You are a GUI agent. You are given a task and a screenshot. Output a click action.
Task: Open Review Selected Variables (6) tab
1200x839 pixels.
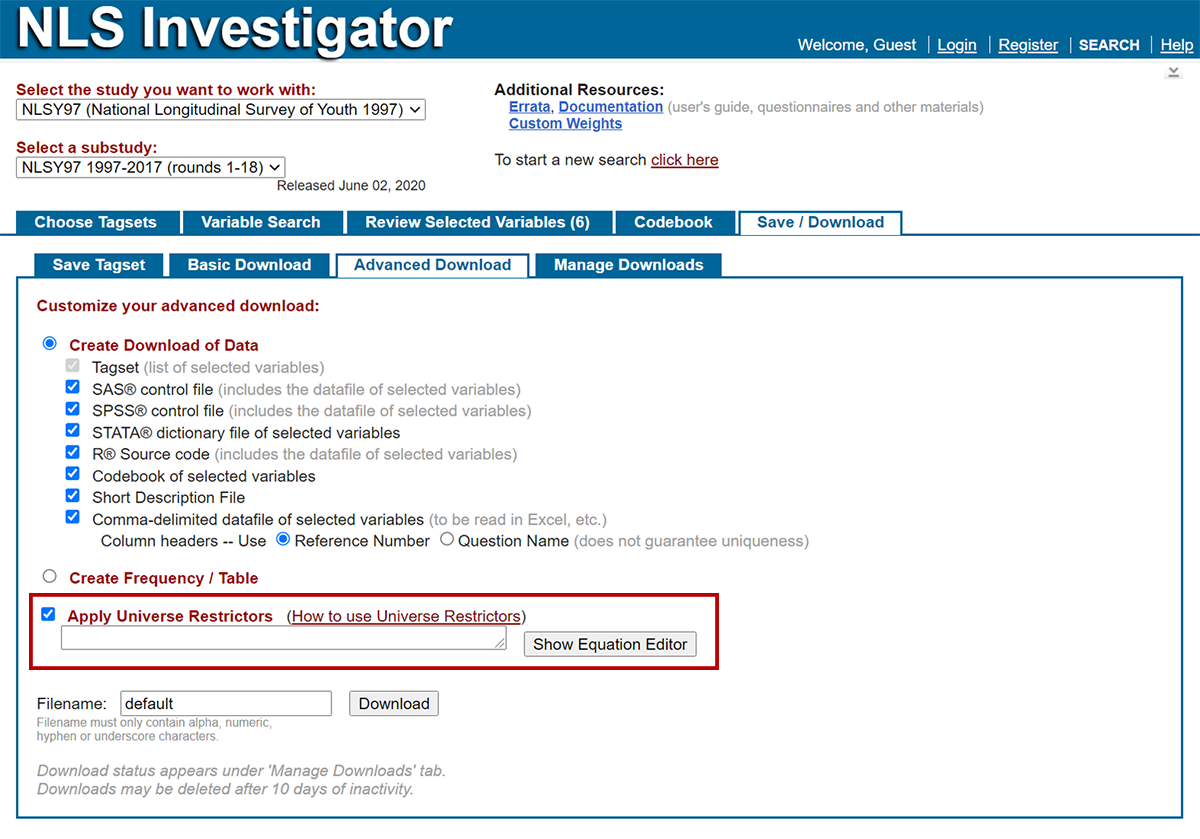477,222
